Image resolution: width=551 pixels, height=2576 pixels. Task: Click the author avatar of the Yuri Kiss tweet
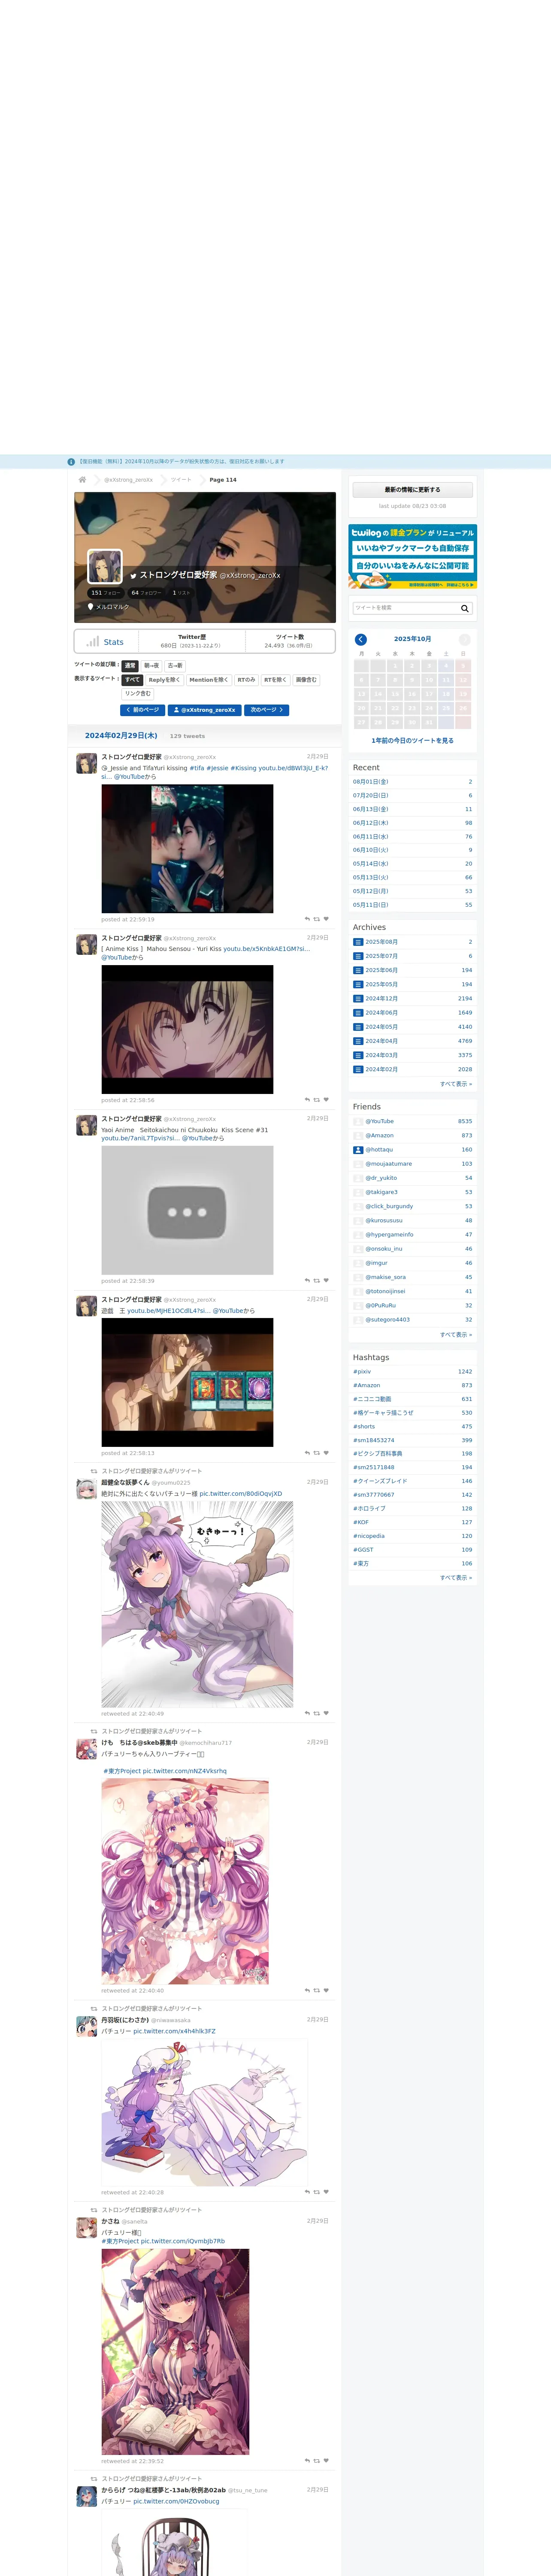click(x=87, y=944)
